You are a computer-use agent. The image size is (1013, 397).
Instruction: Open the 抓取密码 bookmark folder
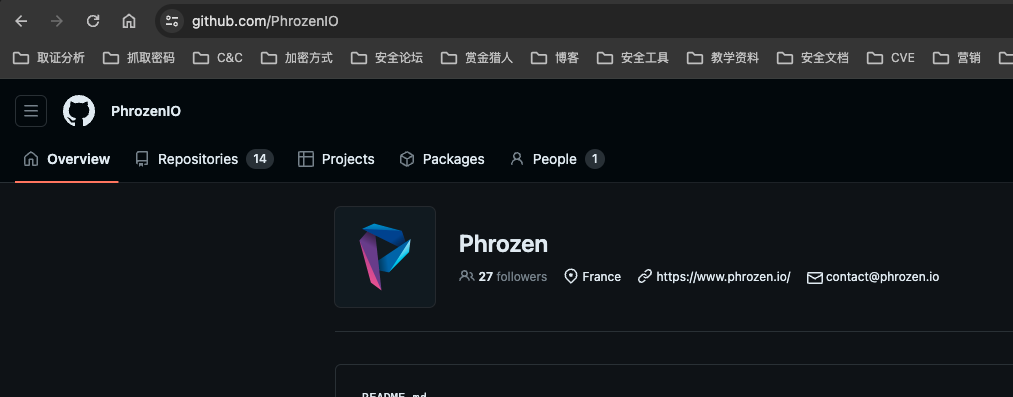point(139,58)
